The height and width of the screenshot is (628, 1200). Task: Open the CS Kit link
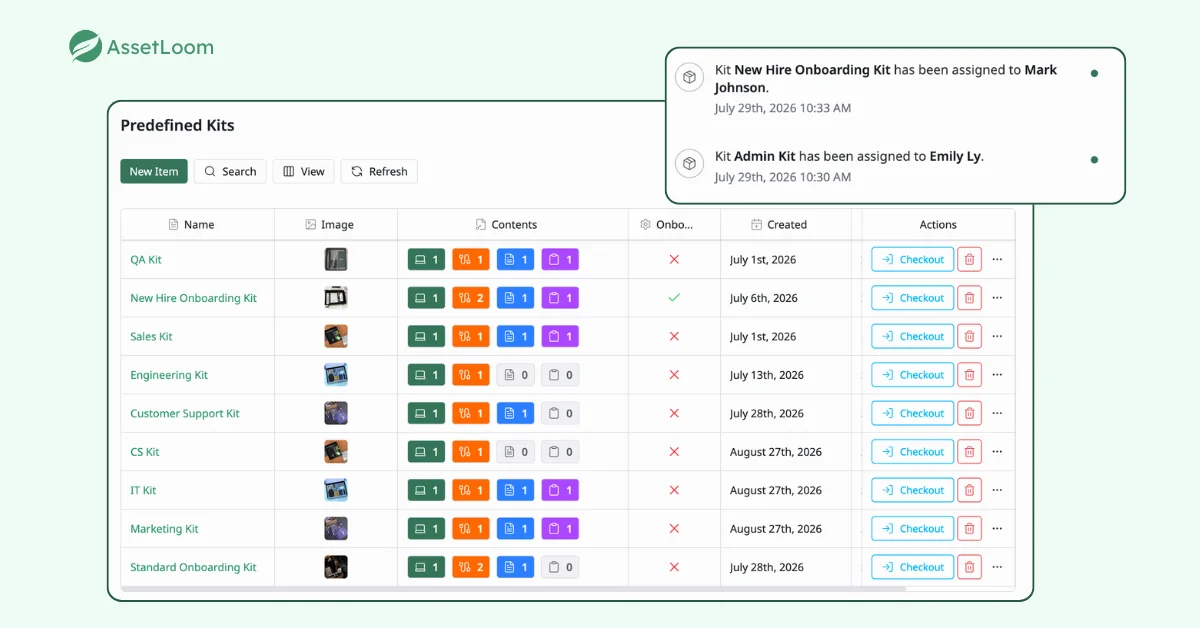[145, 452]
